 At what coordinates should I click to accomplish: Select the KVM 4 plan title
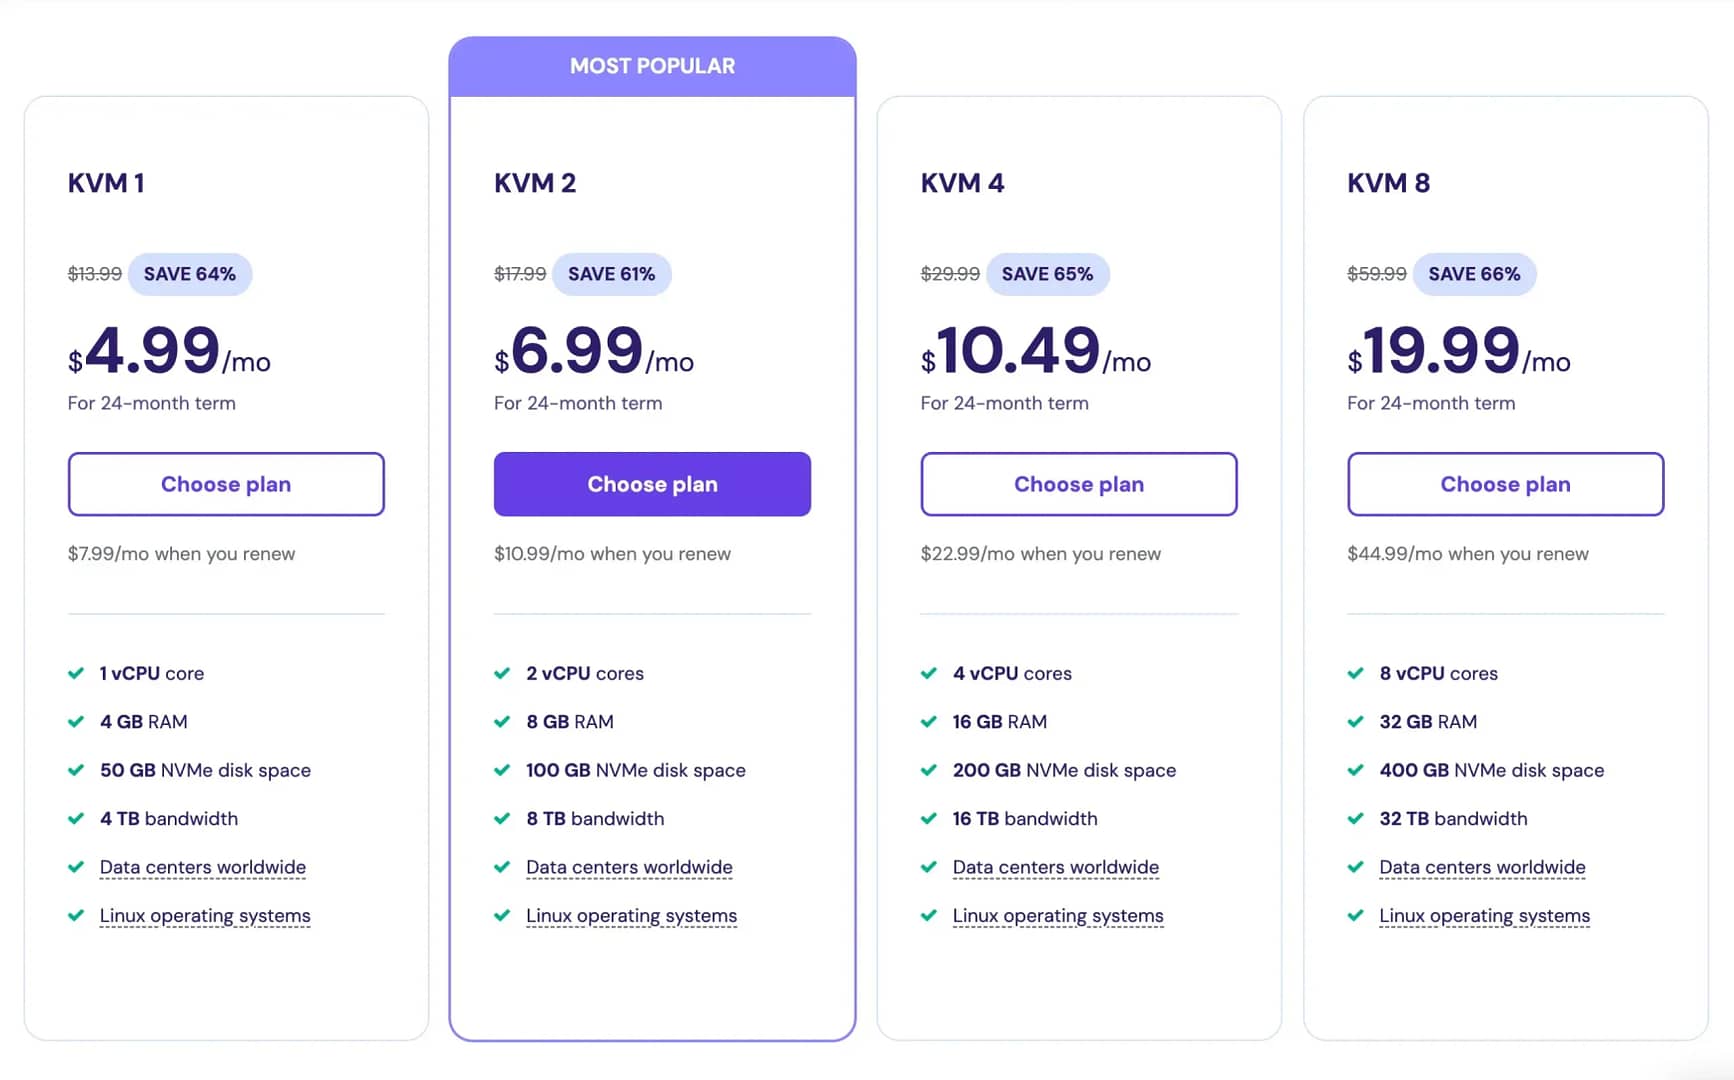click(x=962, y=183)
